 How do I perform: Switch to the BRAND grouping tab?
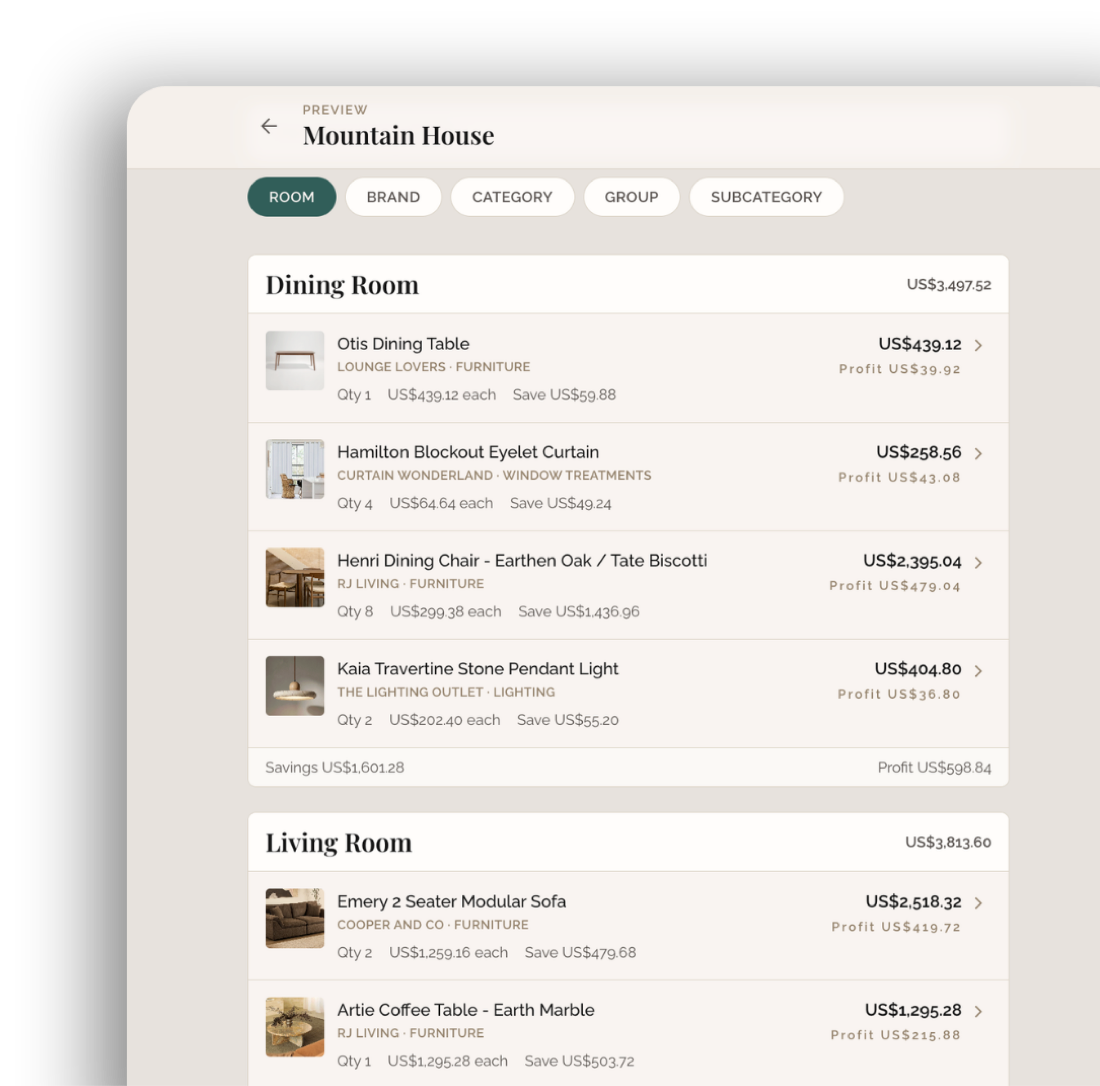[x=394, y=197]
